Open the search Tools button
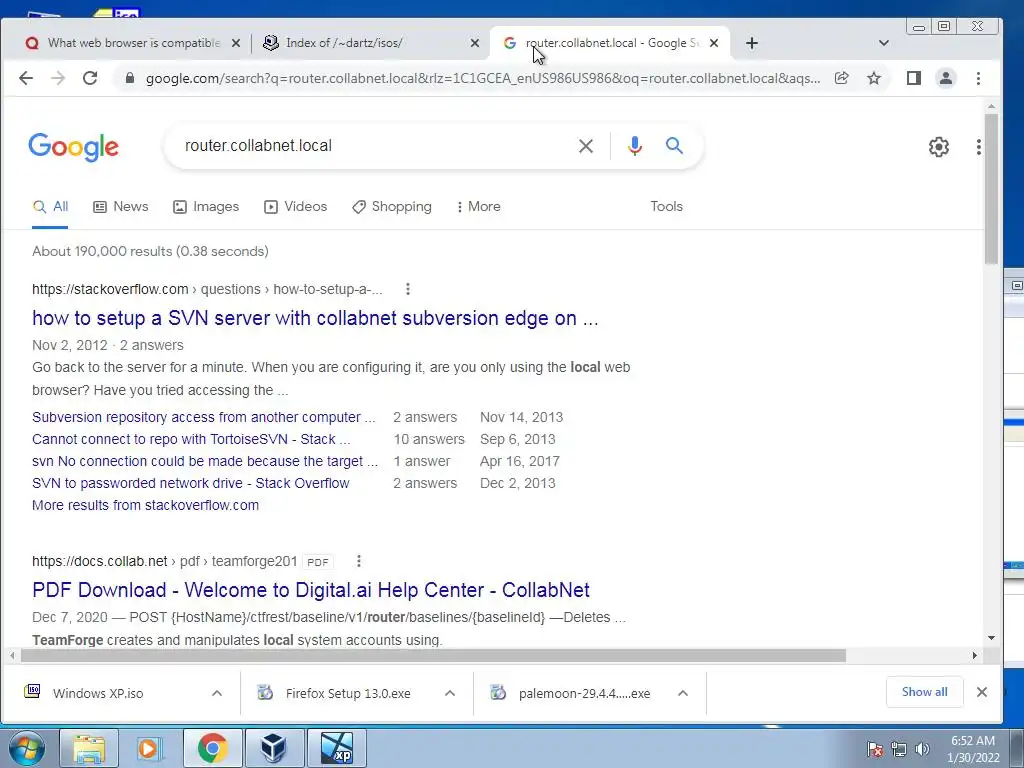 click(x=666, y=206)
